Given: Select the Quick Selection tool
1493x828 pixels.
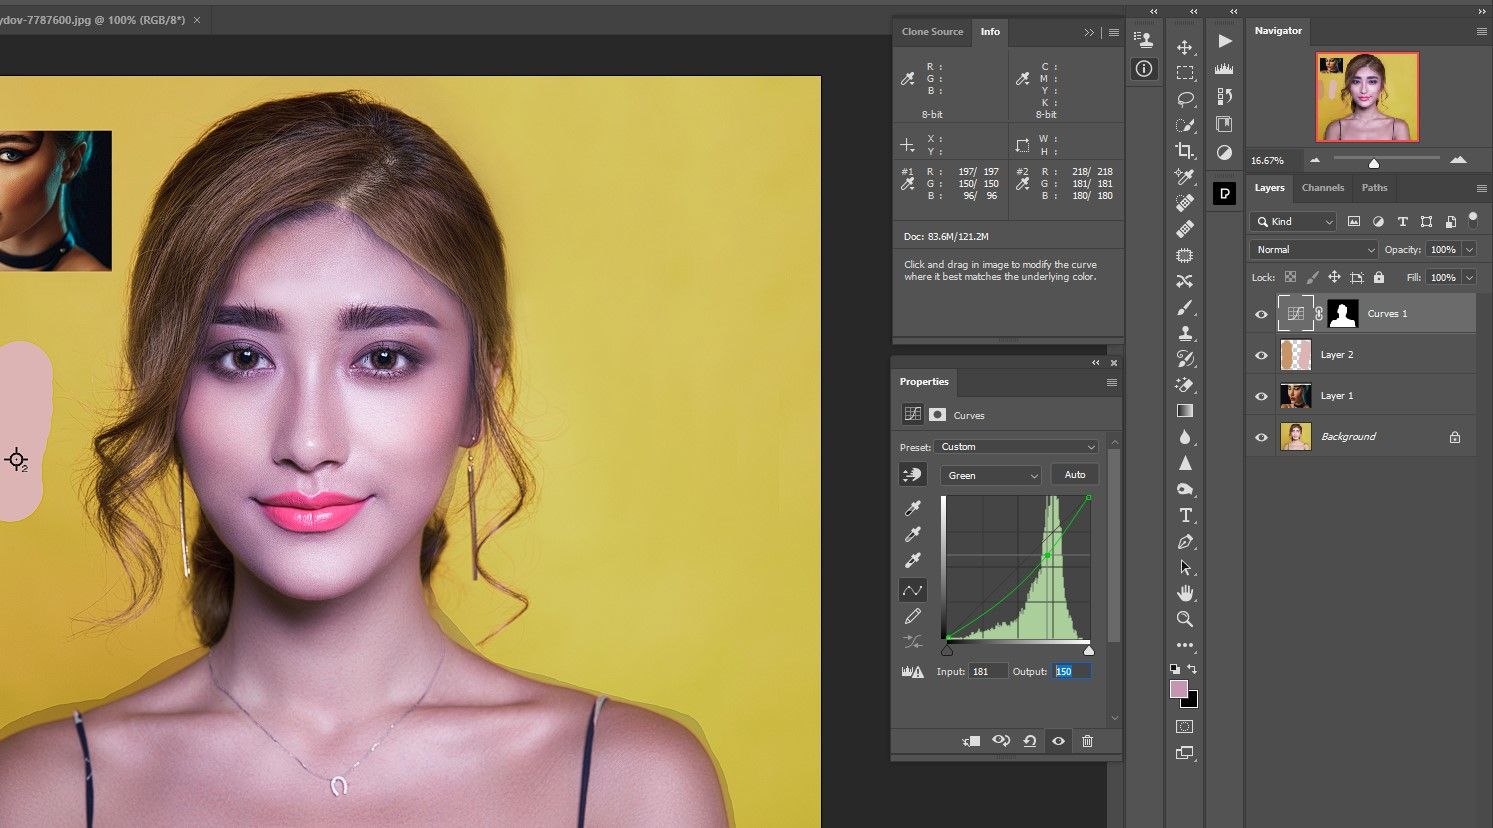Looking at the screenshot, I should click(1185, 125).
